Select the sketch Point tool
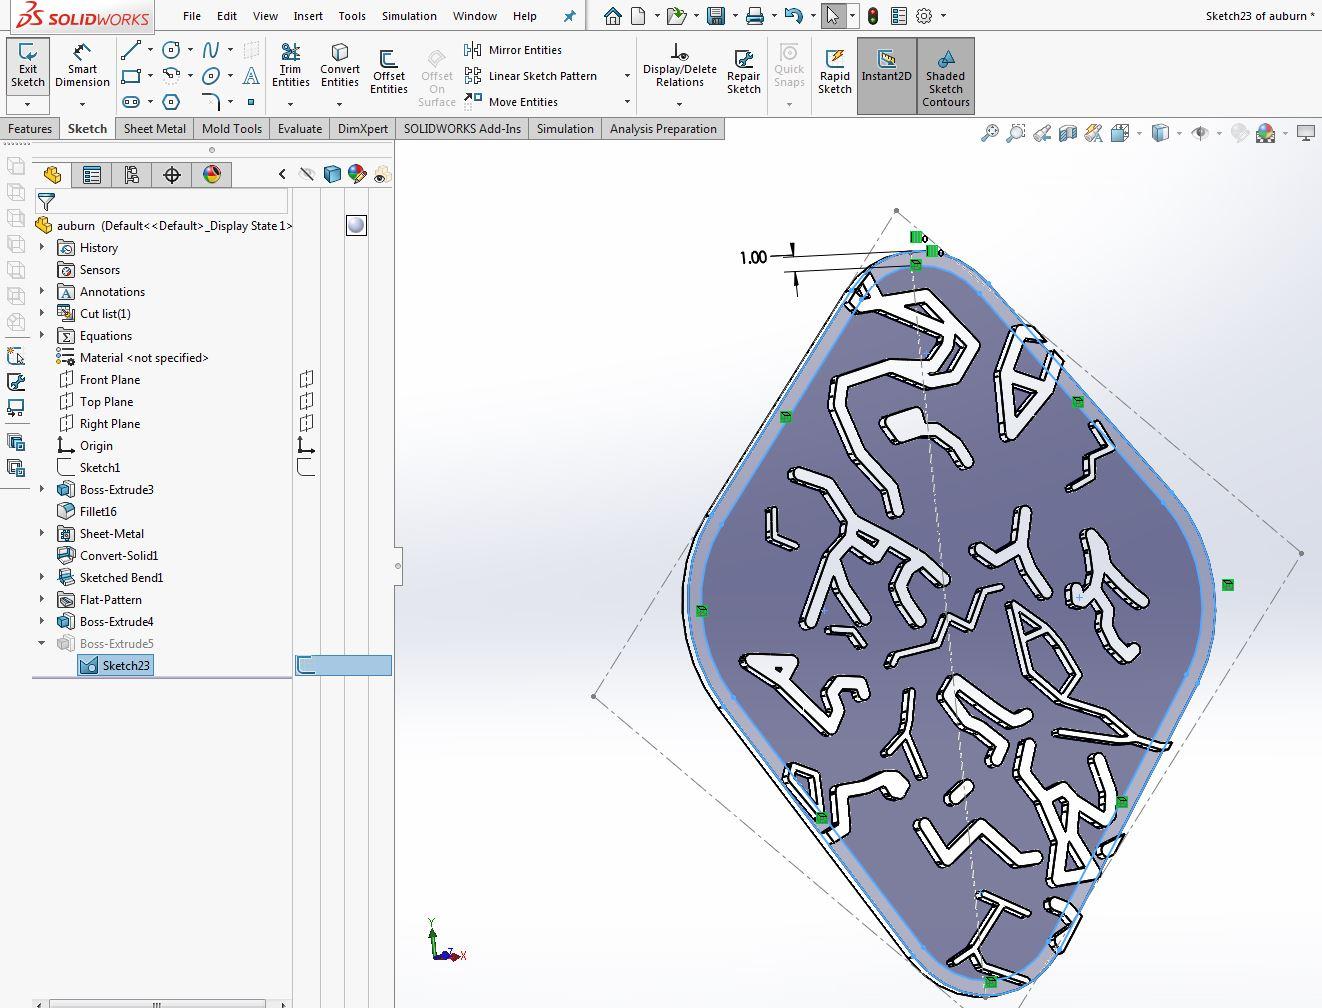 tap(251, 102)
